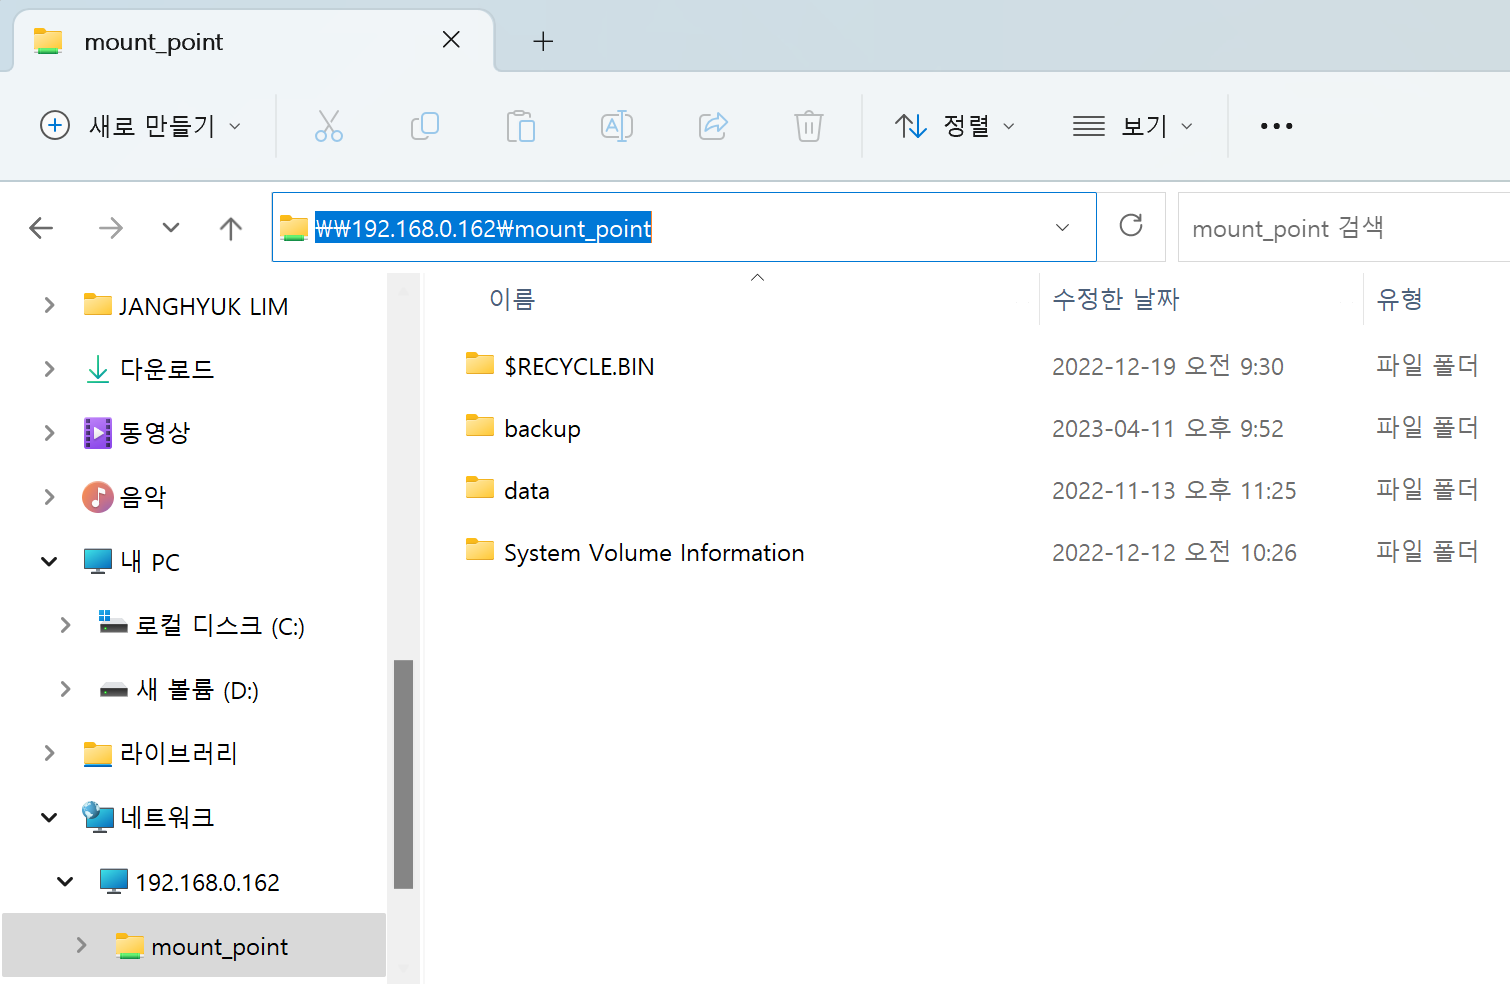Click the 내 PC computer icon
Screen dimensions: 1510x984
pyautogui.click(x=98, y=561)
